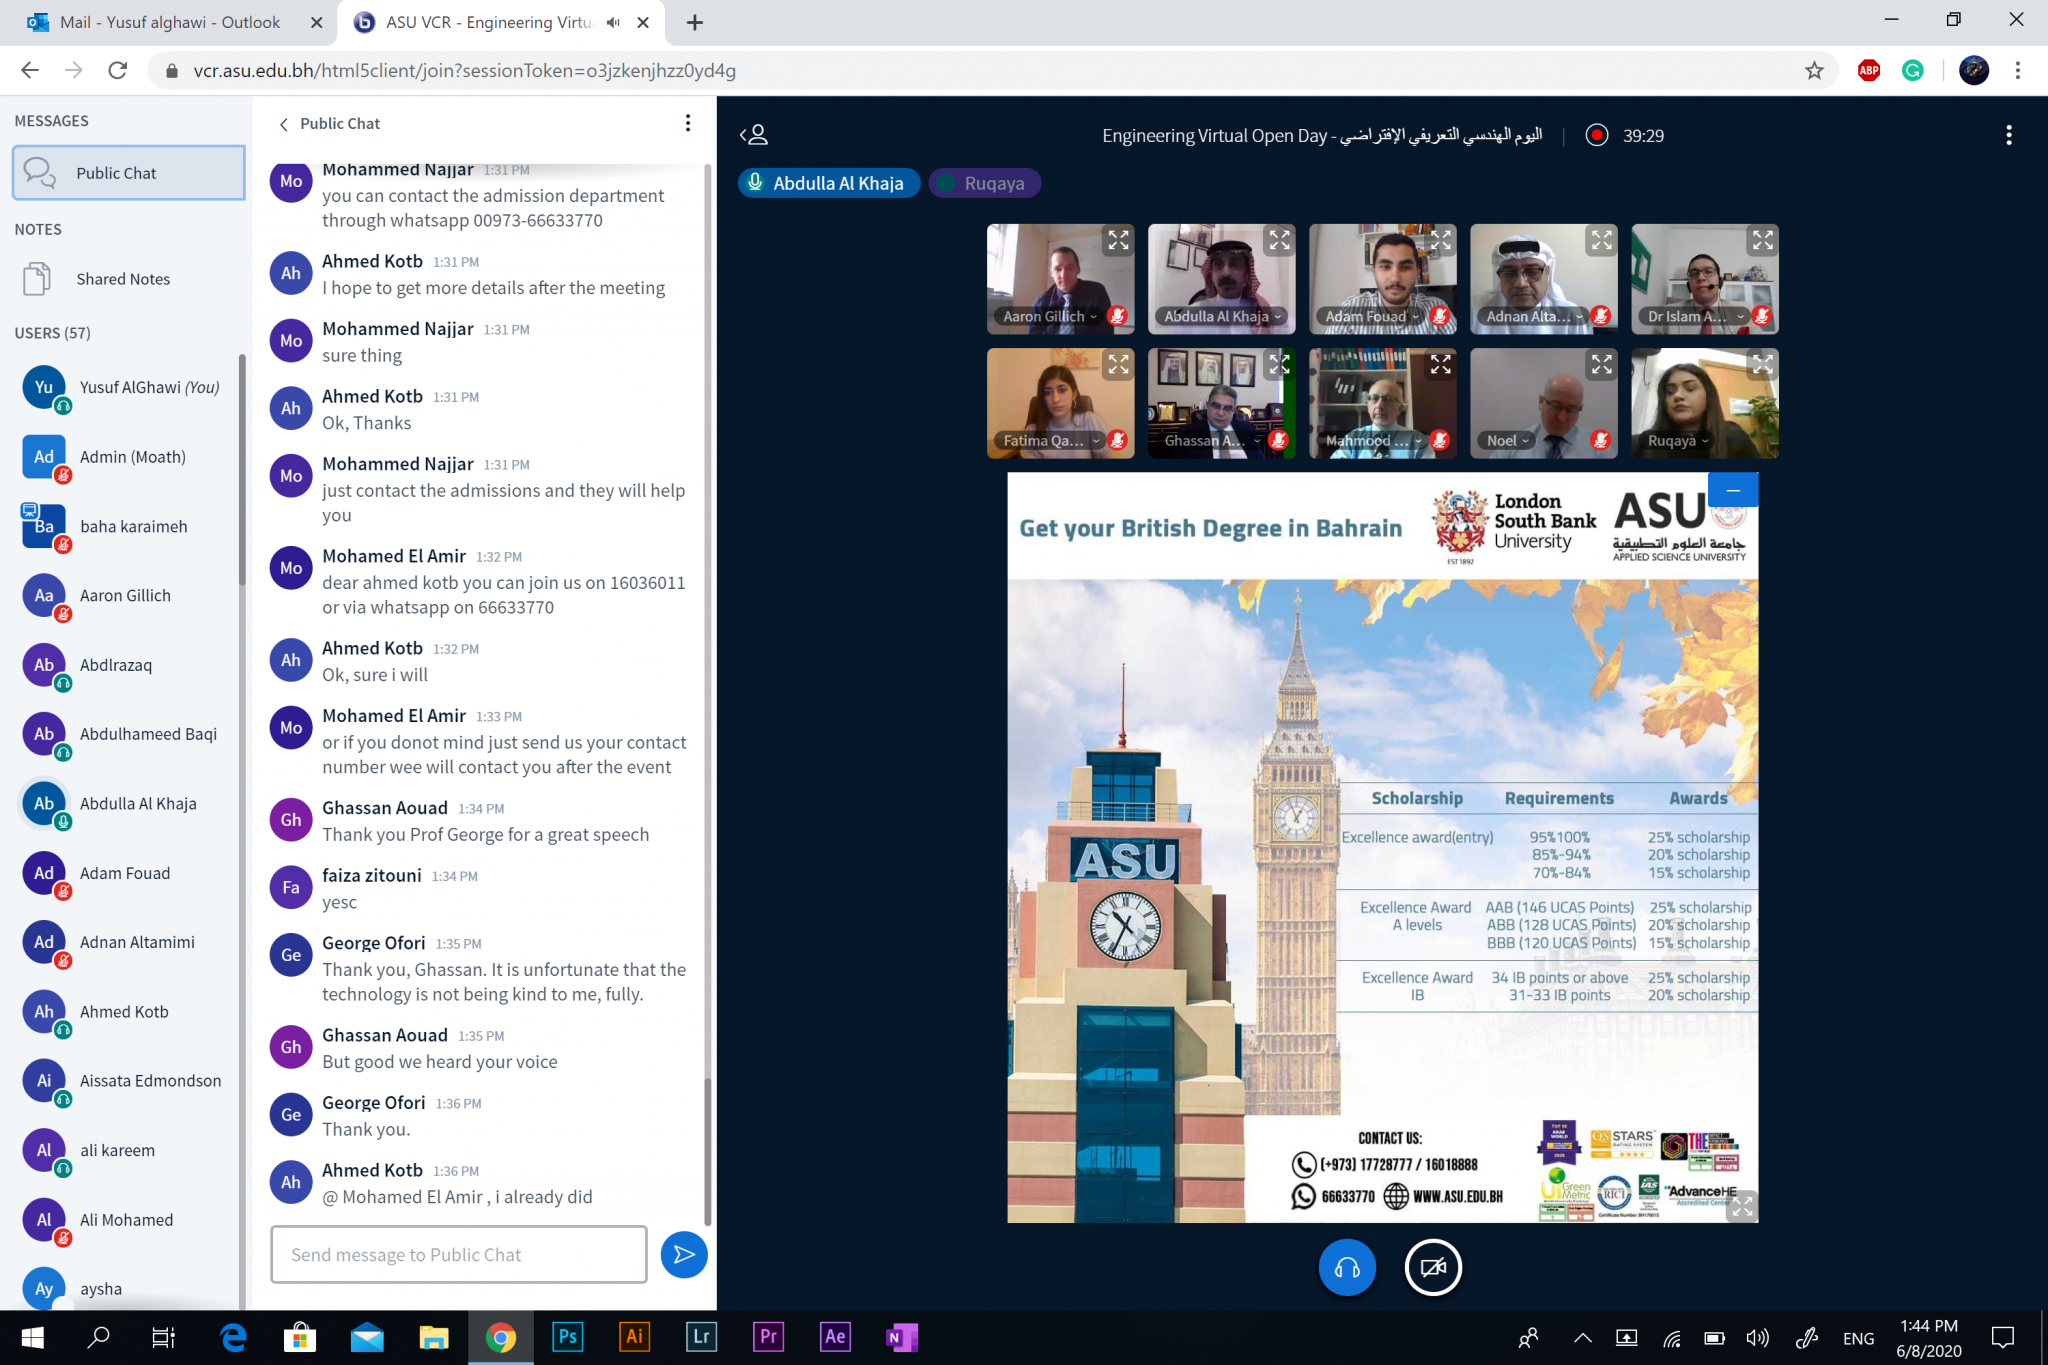This screenshot has width=2048, height=1365.
Task: Open Adam Fouad webcam name dropdown
Action: [x=1372, y=316]
